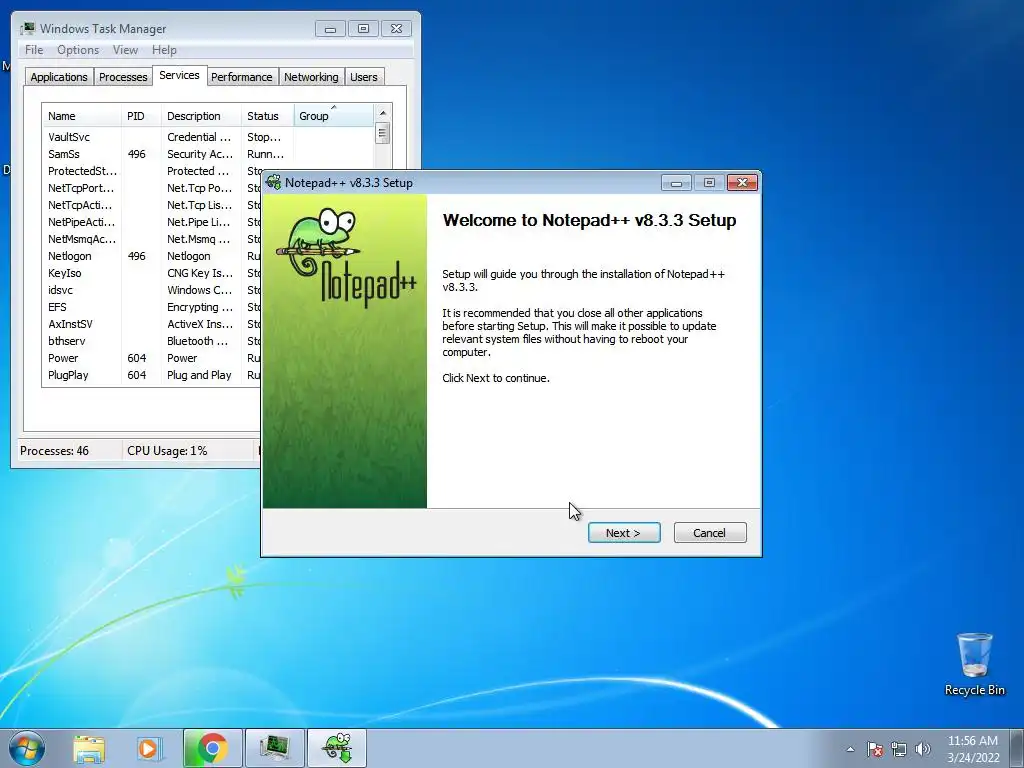Click the services list scrollbar thumb

click(x=383, y=133)
